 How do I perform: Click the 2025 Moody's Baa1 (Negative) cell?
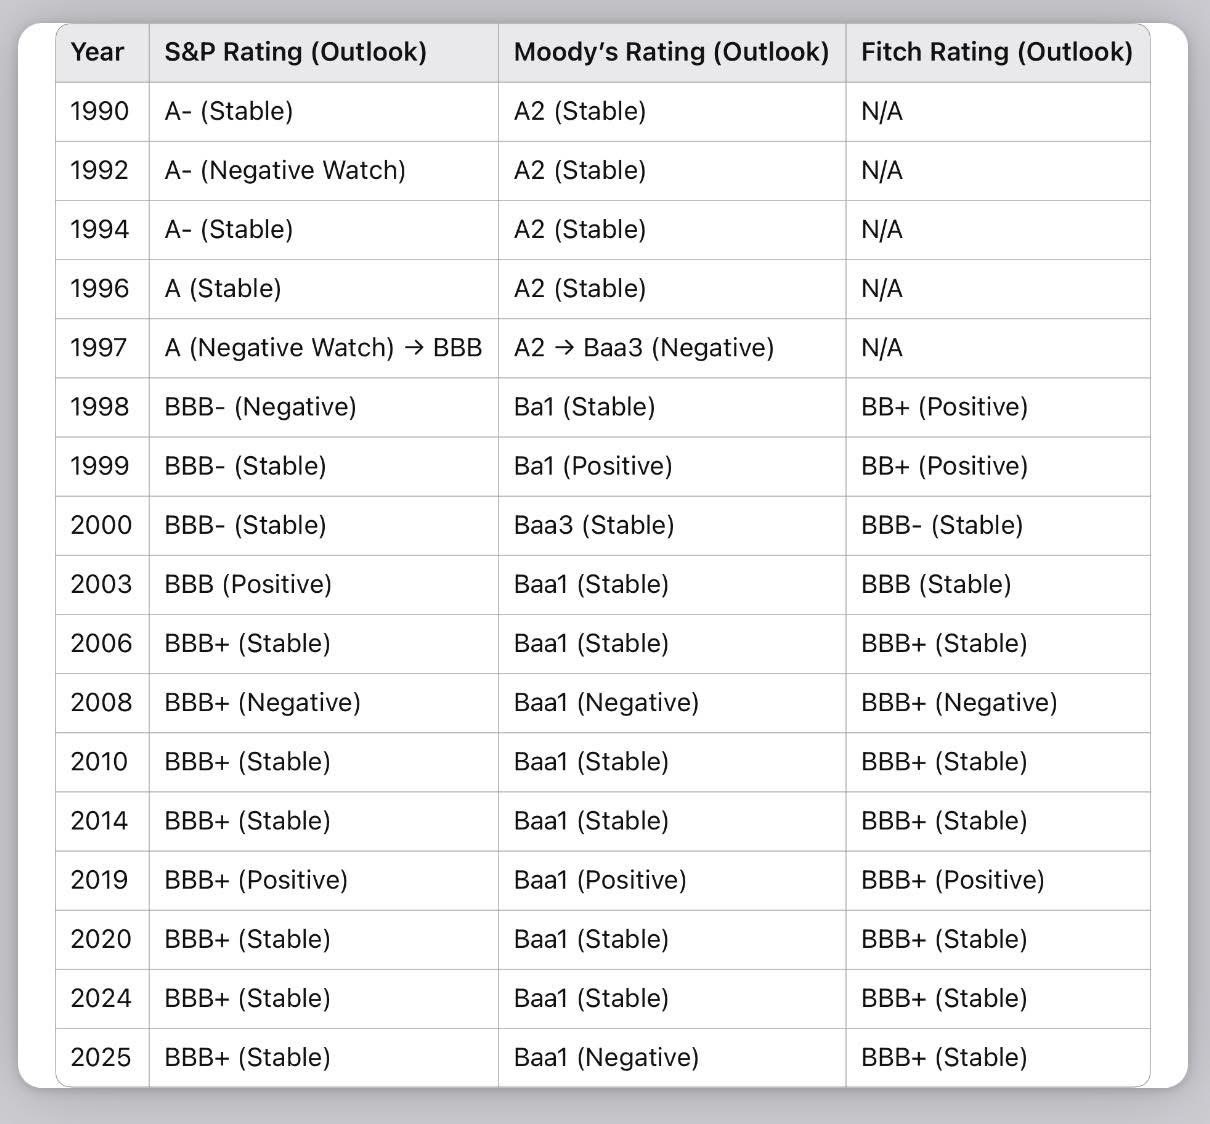(x=606, y=1057)
